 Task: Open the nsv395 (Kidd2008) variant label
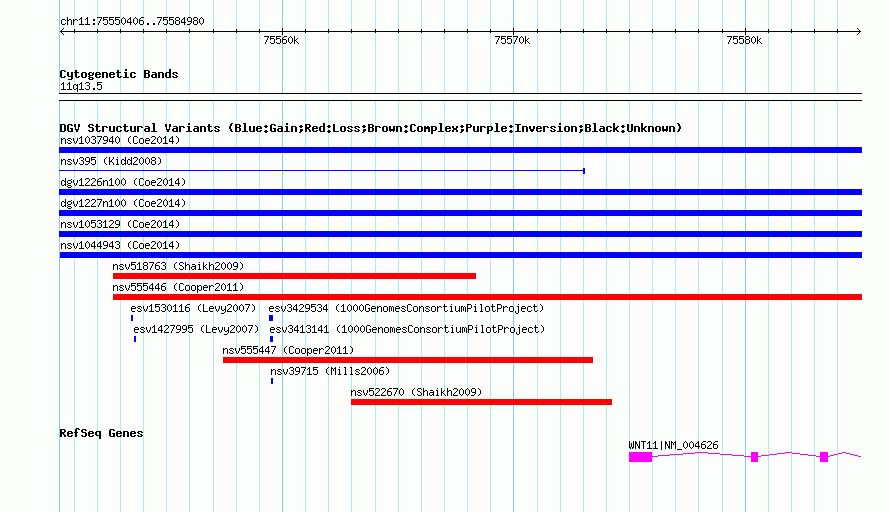pyautogui.click(x=111, y=161)
